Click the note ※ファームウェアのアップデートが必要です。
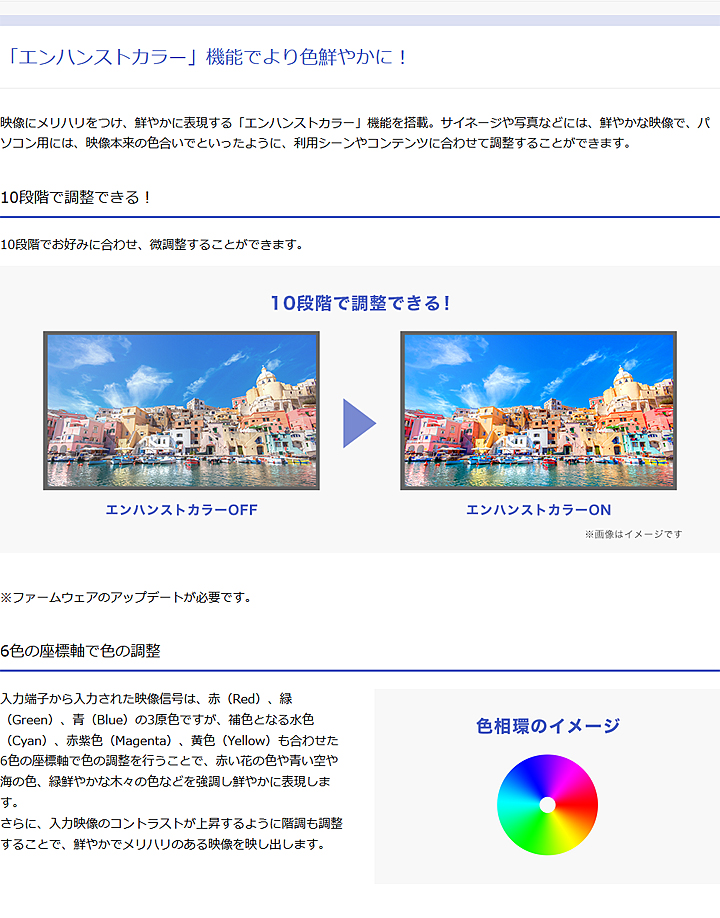Viewport: 720px width, 918px height. click(128, 597)
